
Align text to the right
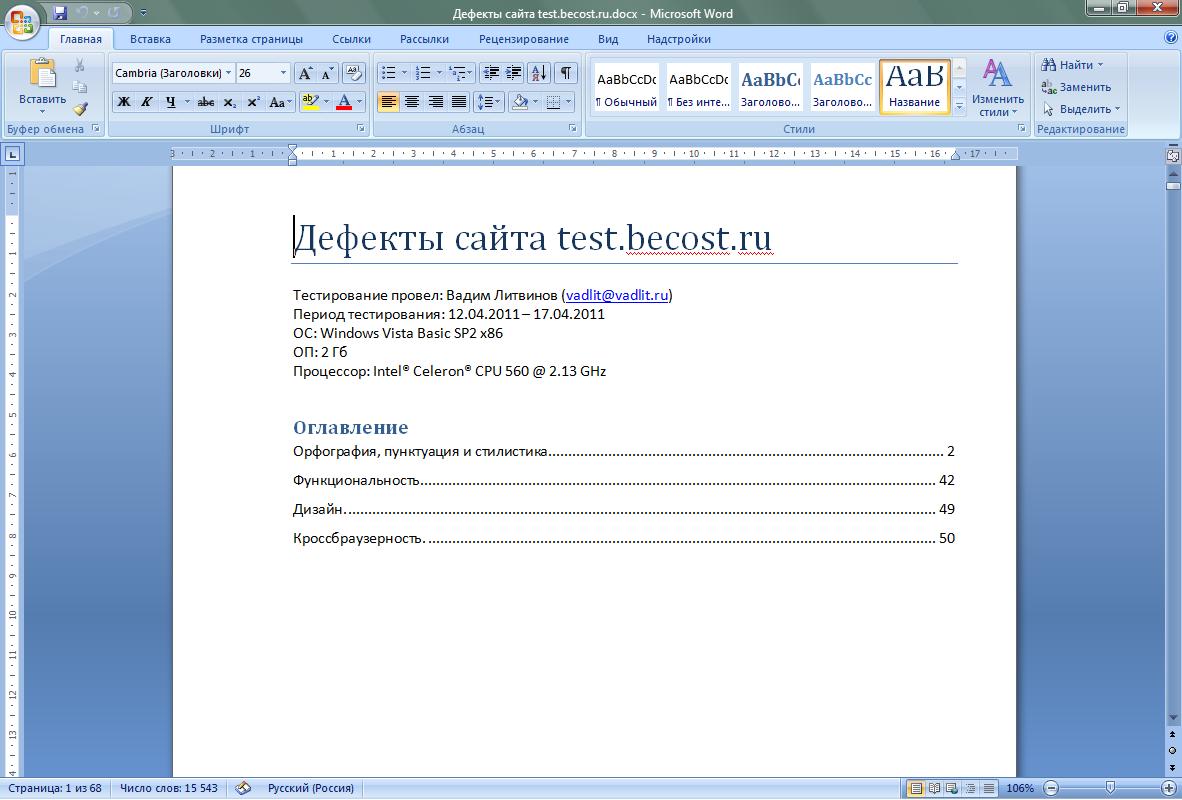(x=435, y=102)
